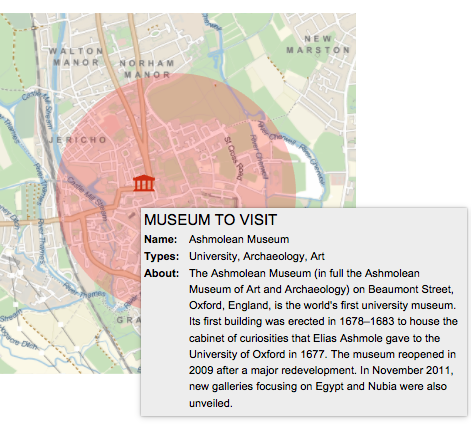Click the word unveiled in description
This screenshot has width=471, height=426.
click(x=210, y=403)
